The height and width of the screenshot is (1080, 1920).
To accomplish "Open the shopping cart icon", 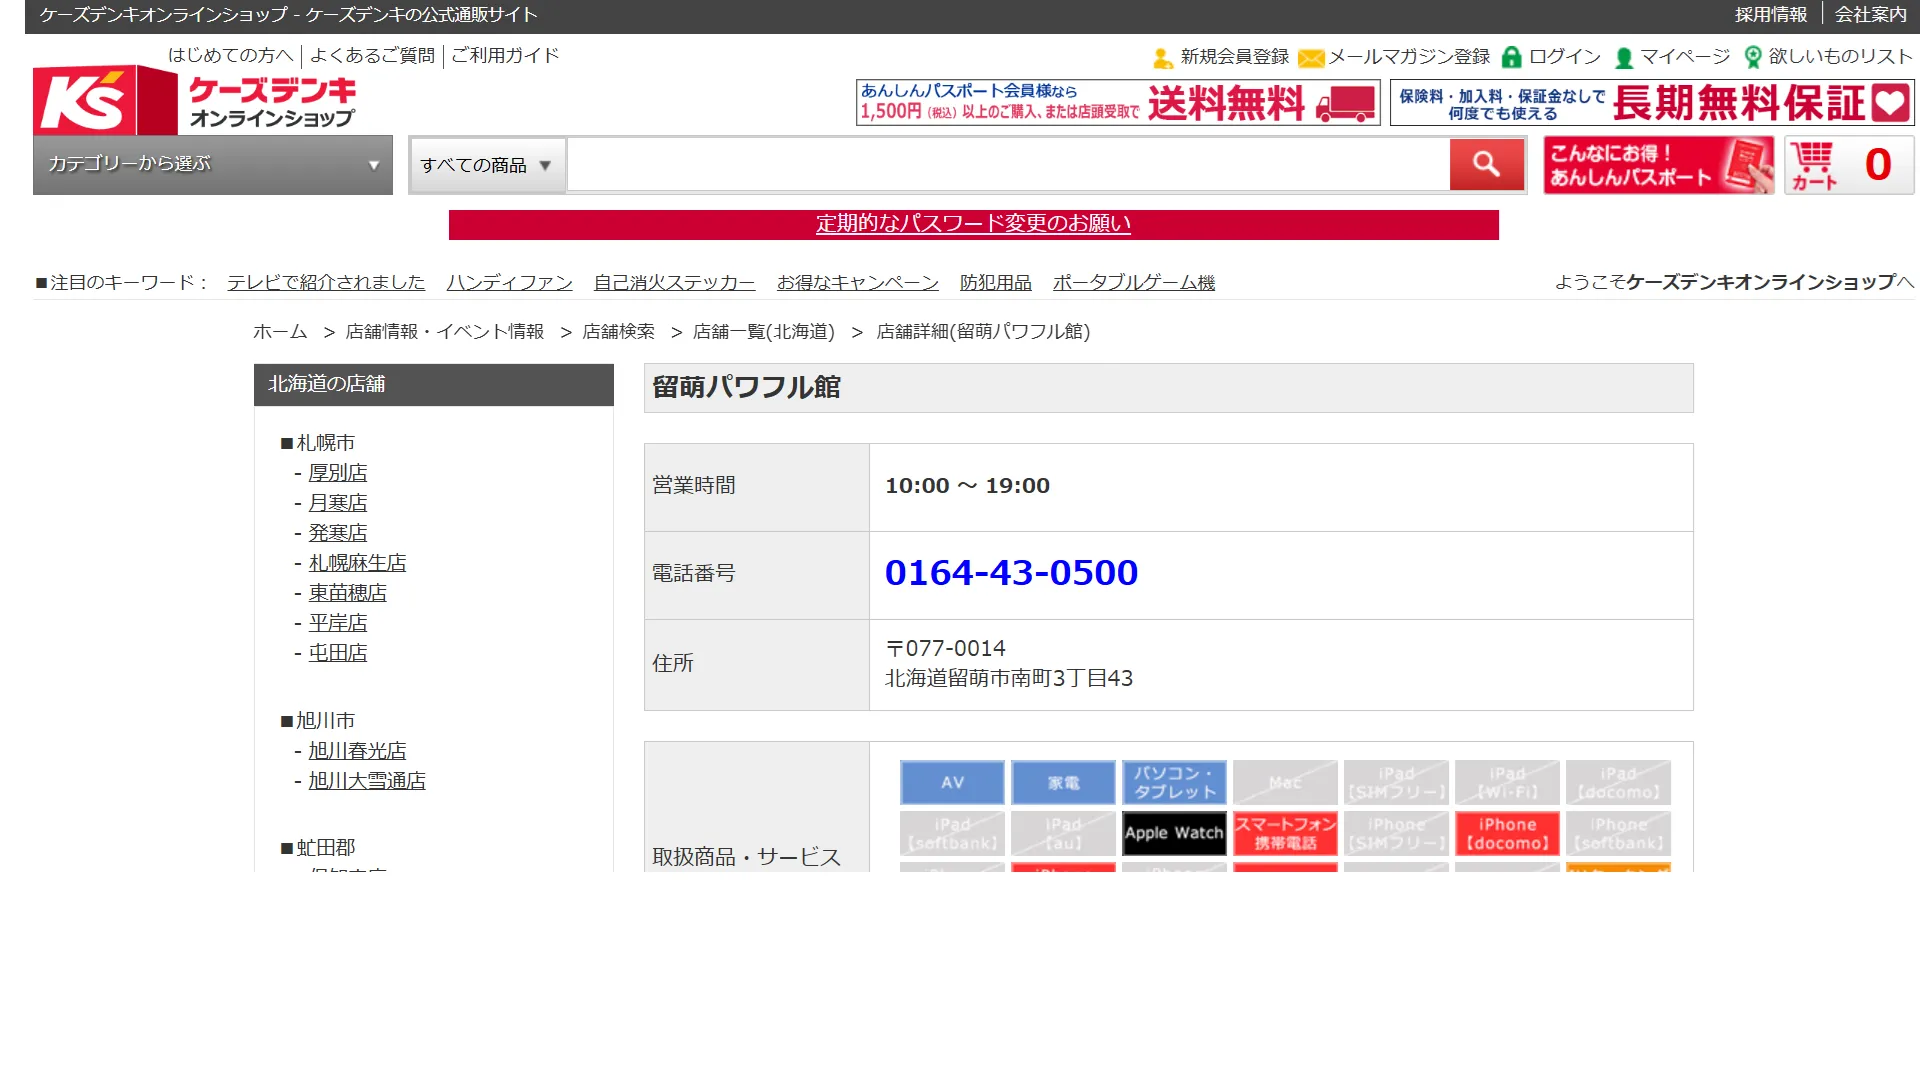I will (x=1849, y=165).
